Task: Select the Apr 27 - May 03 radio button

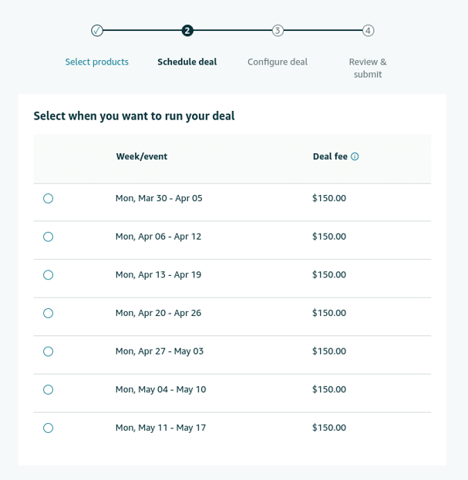Action: (48, 351)
